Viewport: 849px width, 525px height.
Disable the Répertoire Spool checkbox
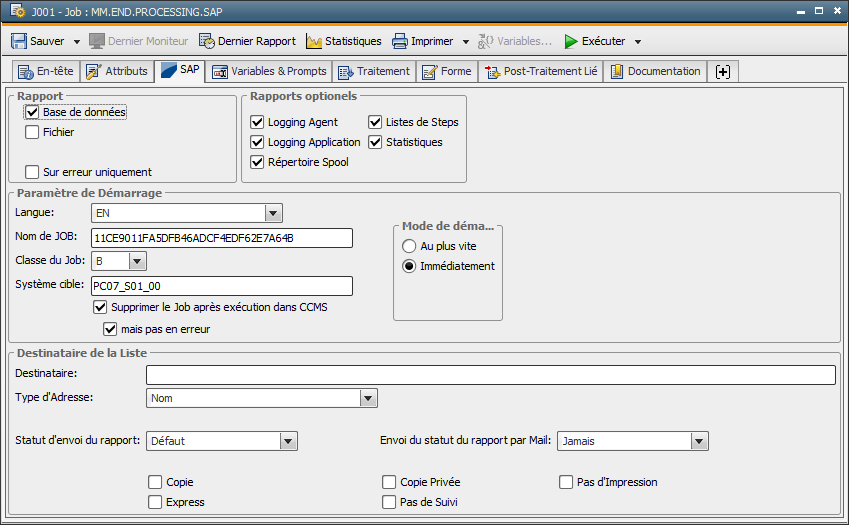tap(257, 162)
